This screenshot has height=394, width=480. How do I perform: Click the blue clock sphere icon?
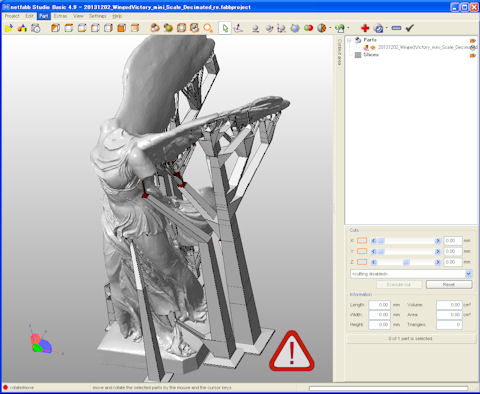379,28
